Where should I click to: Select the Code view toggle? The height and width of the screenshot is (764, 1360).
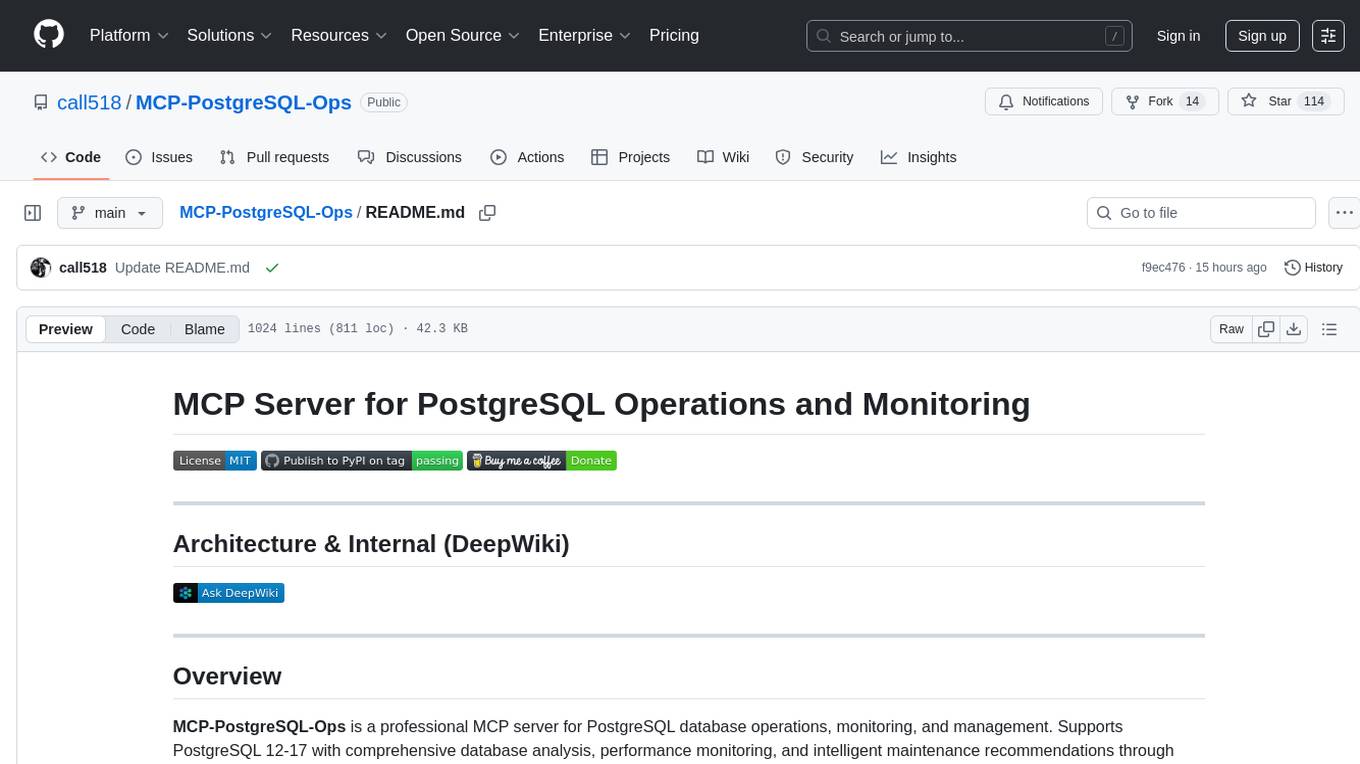point(138,329)
